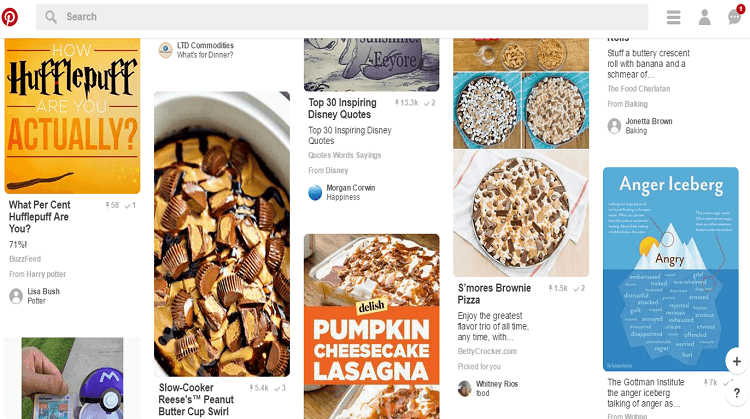Click Jonetta Brown's profile avatar
The height and width of the screenshot is (419, 750).
point(614,126)
